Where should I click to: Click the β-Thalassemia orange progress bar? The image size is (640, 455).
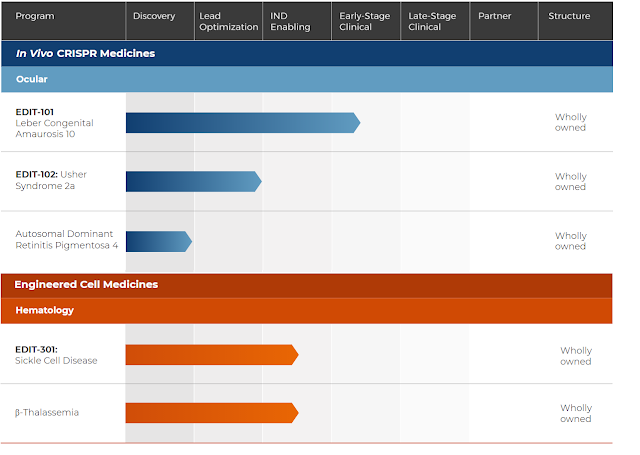tap(212, 413)
